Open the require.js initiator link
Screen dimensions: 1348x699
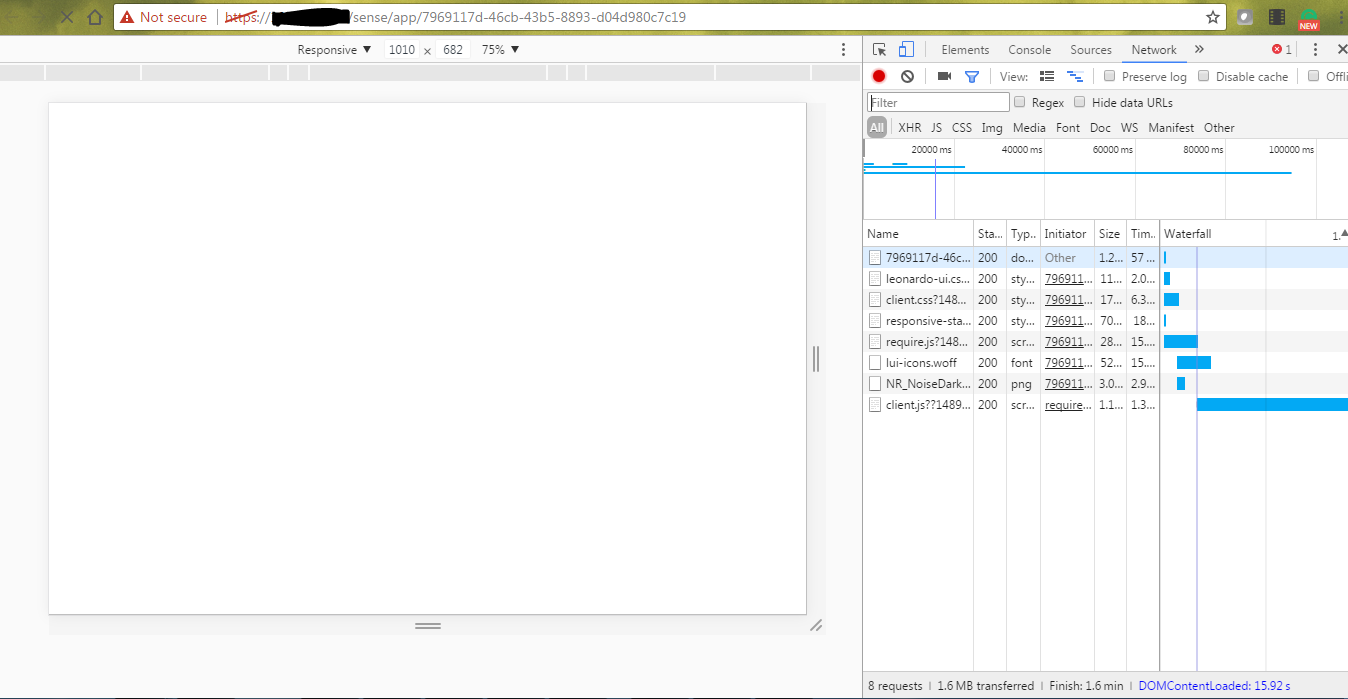click(x=1065, y=404)
